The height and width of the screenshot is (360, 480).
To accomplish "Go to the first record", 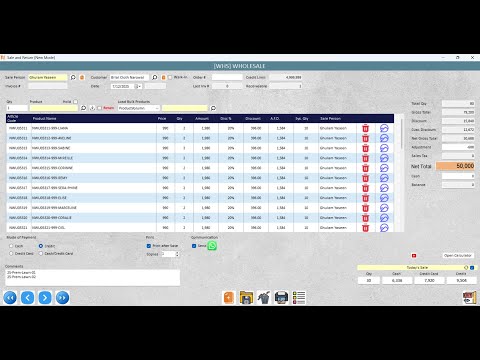I will [x=10, y=297].
